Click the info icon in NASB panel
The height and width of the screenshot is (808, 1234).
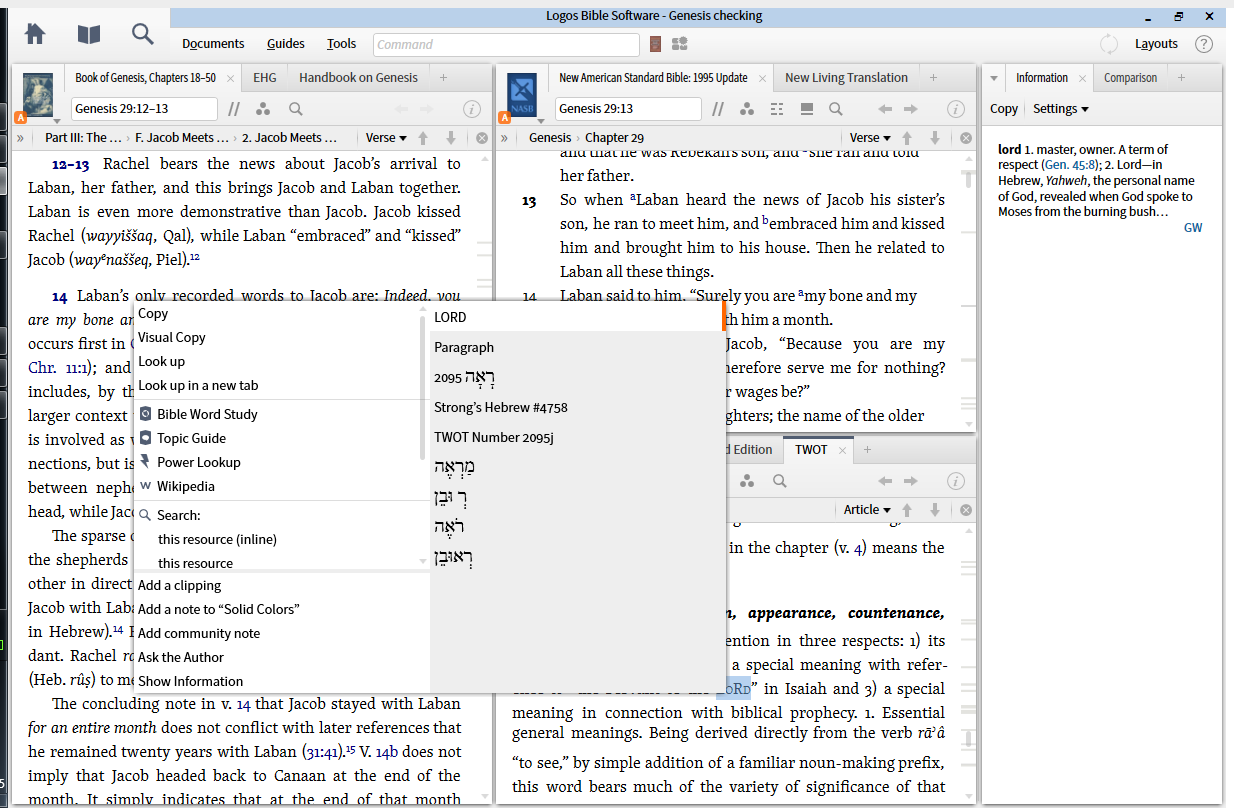pos(955,109)
